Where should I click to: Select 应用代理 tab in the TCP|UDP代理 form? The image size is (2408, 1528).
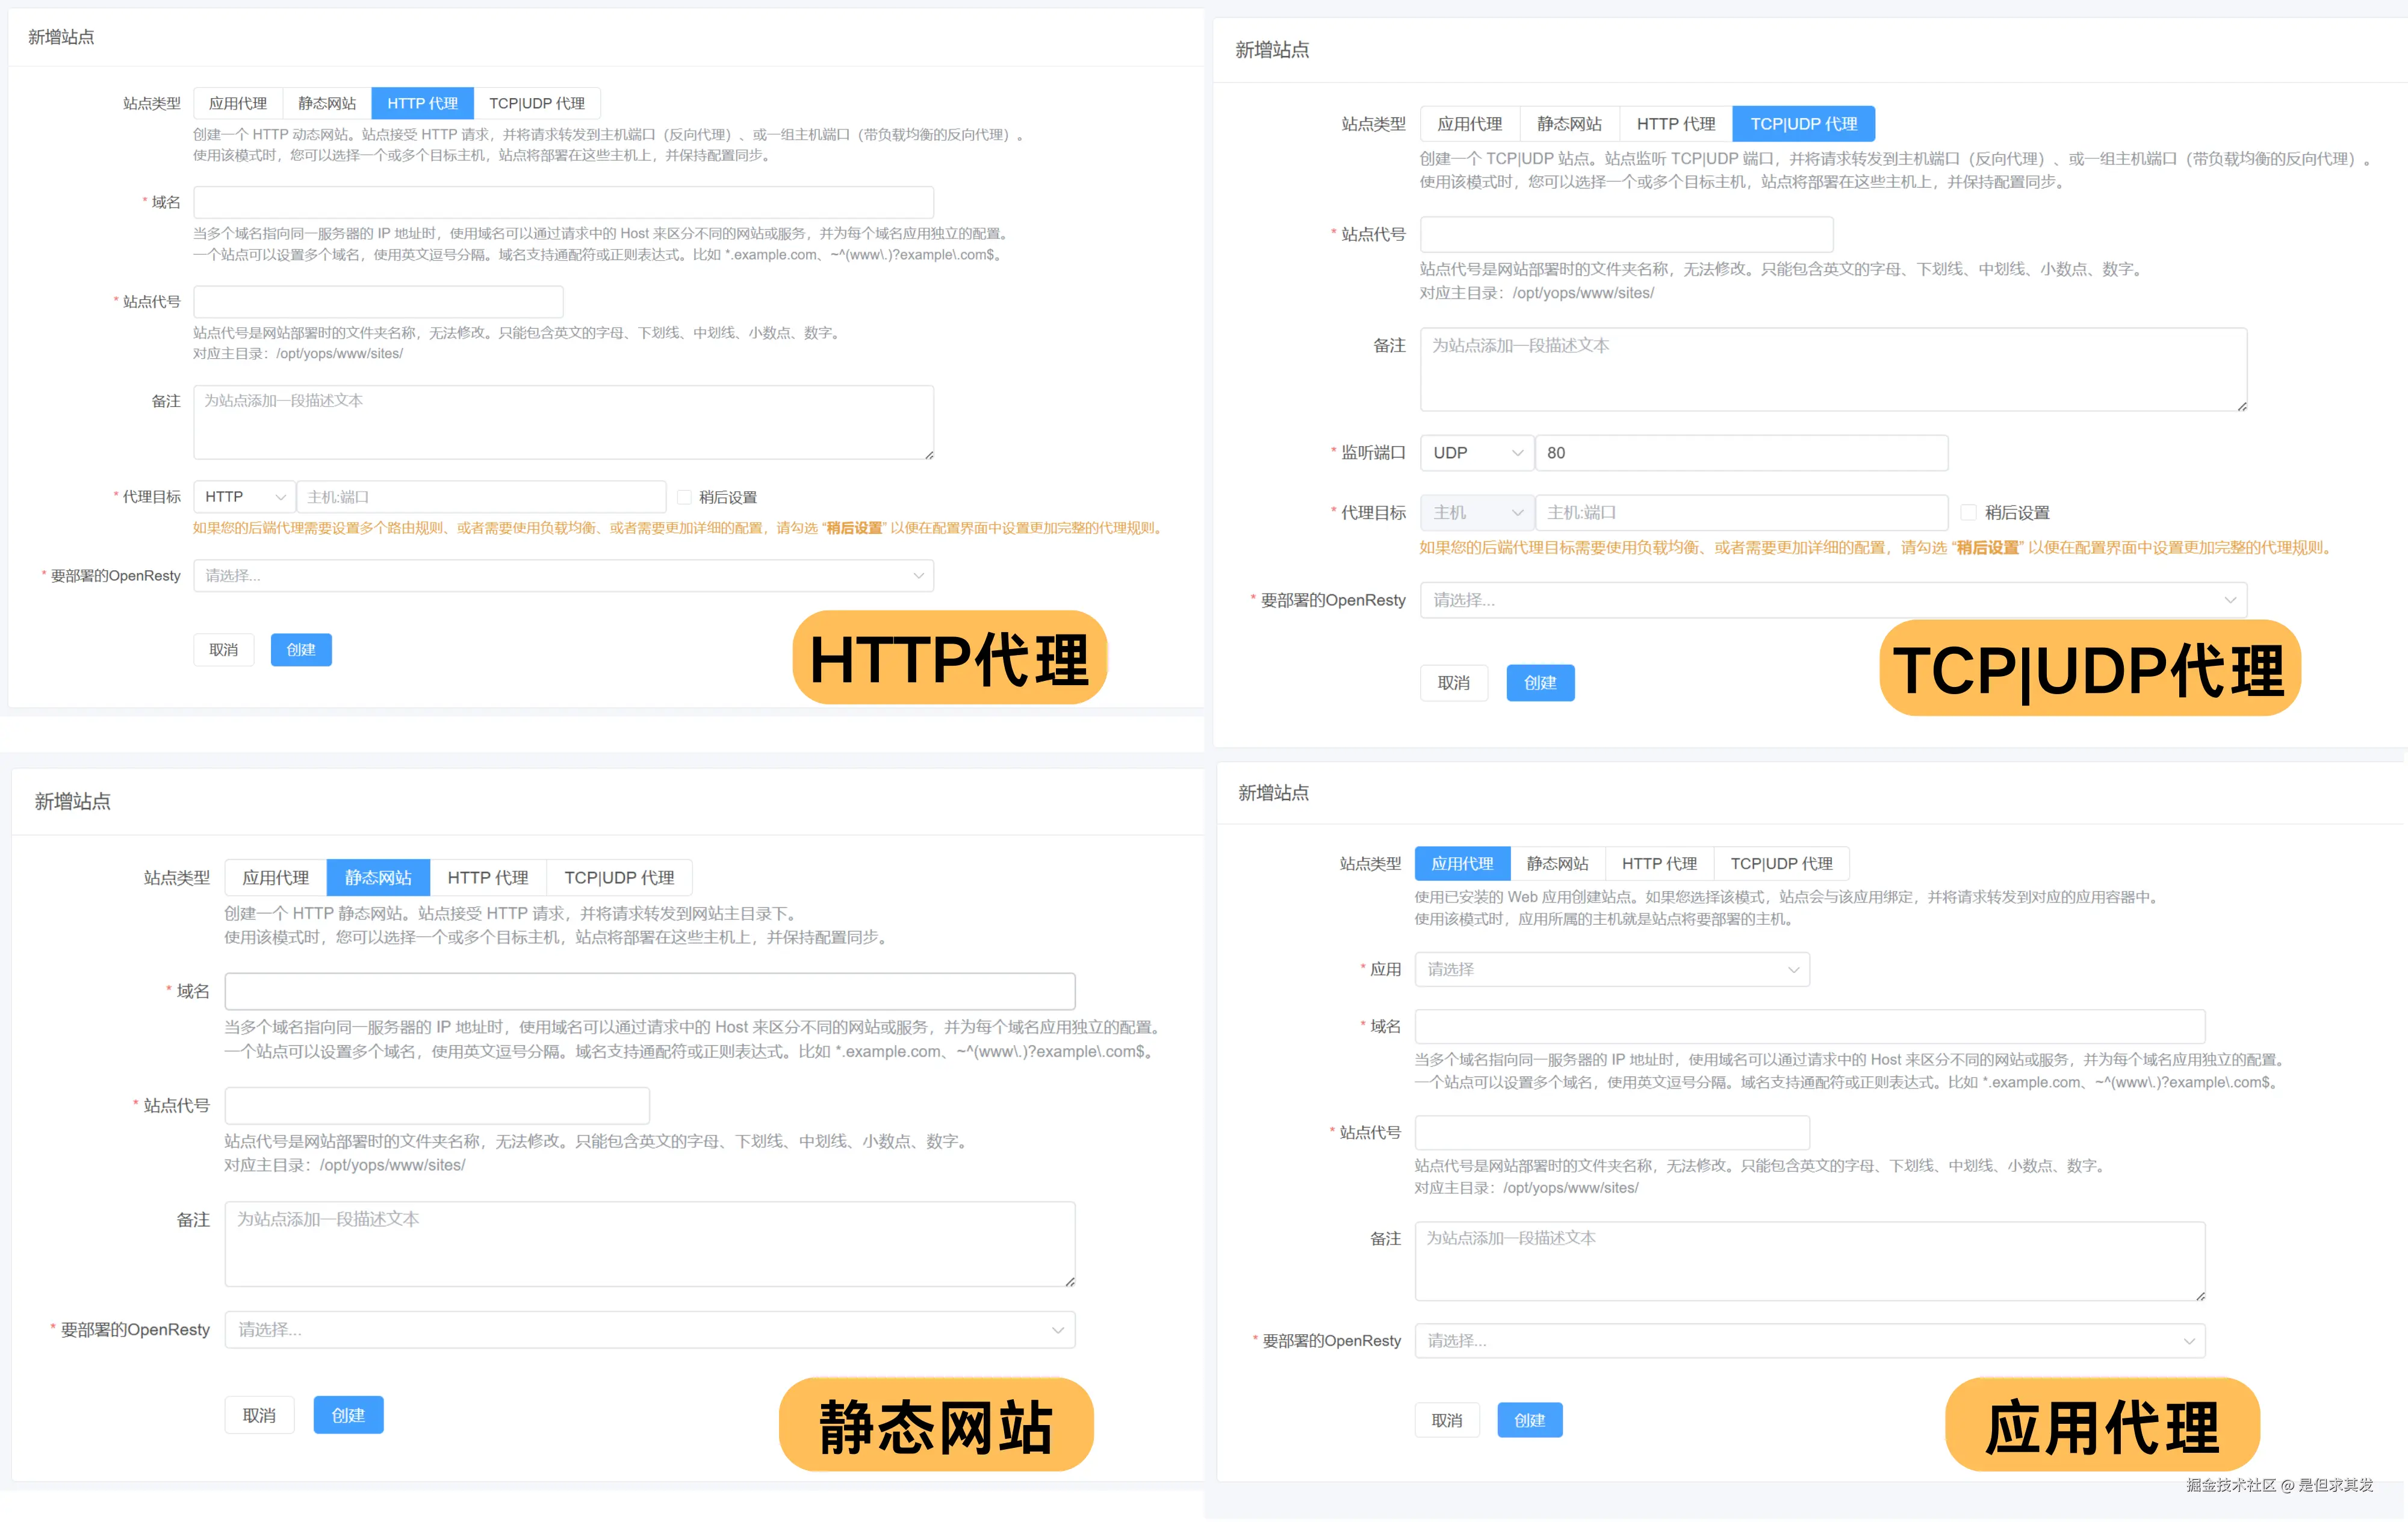click(1469, 124)
